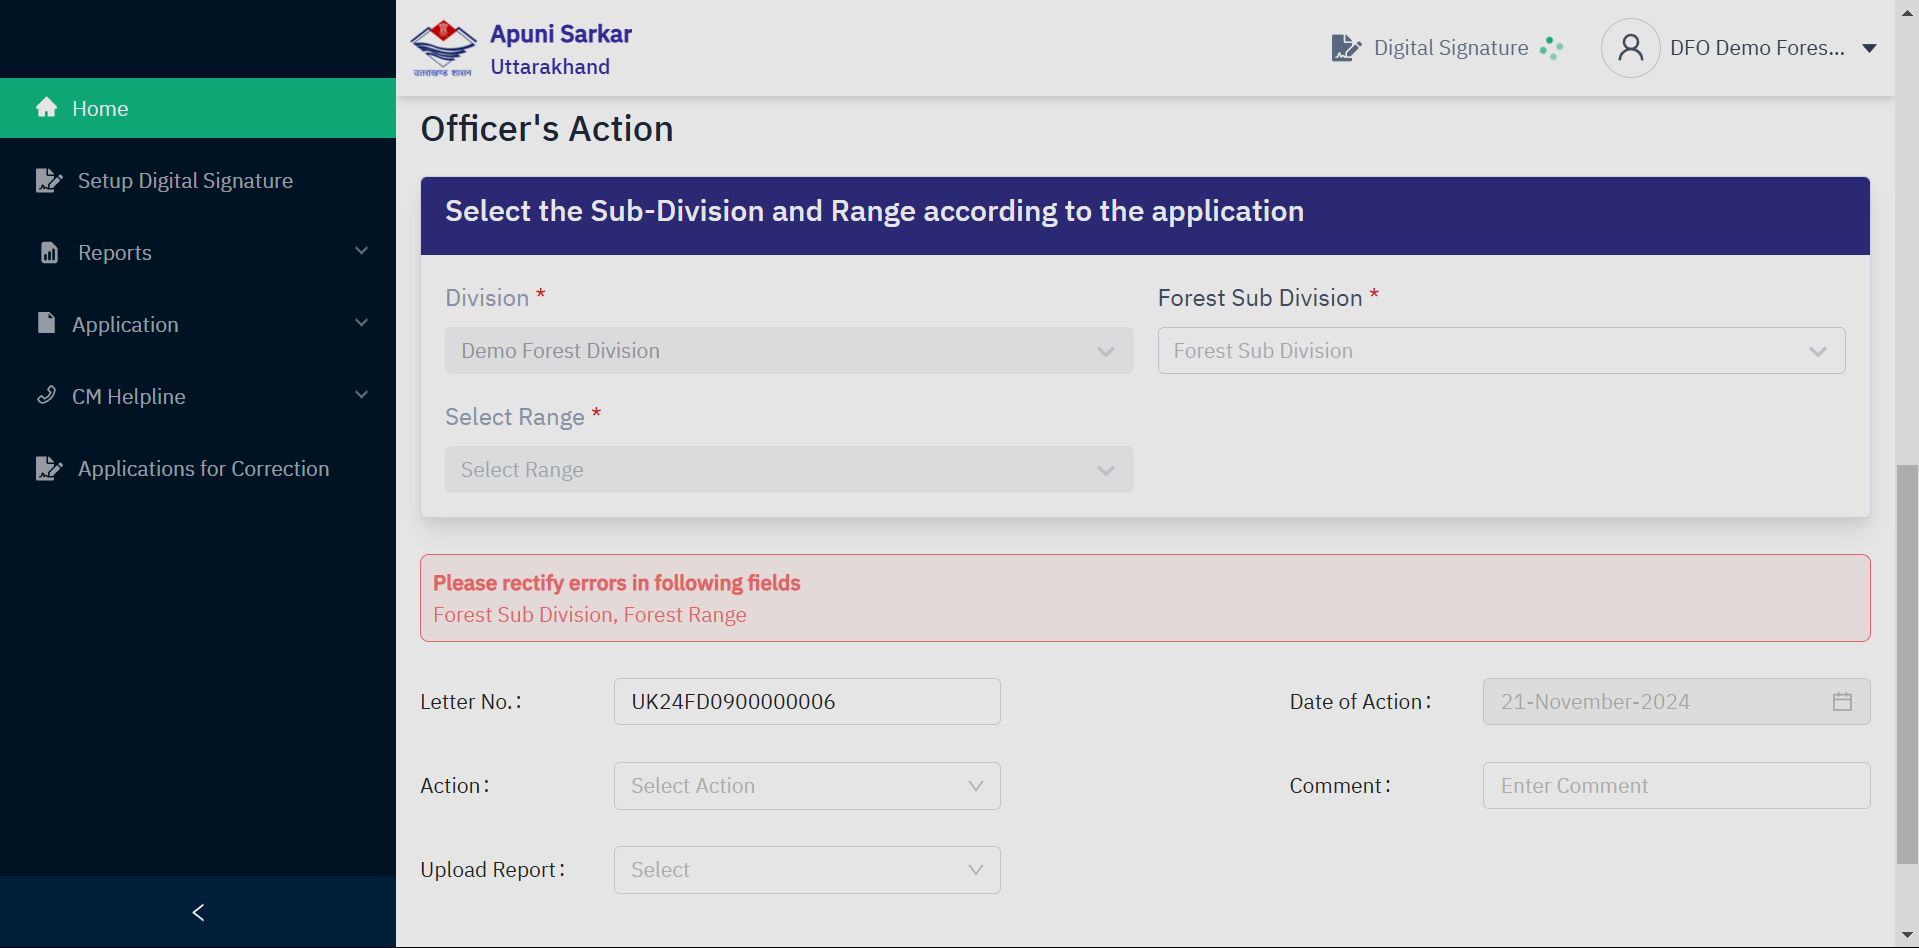Click the vertical page scrollbar thumb
Screen dimensions: 1919x948
1907,665
